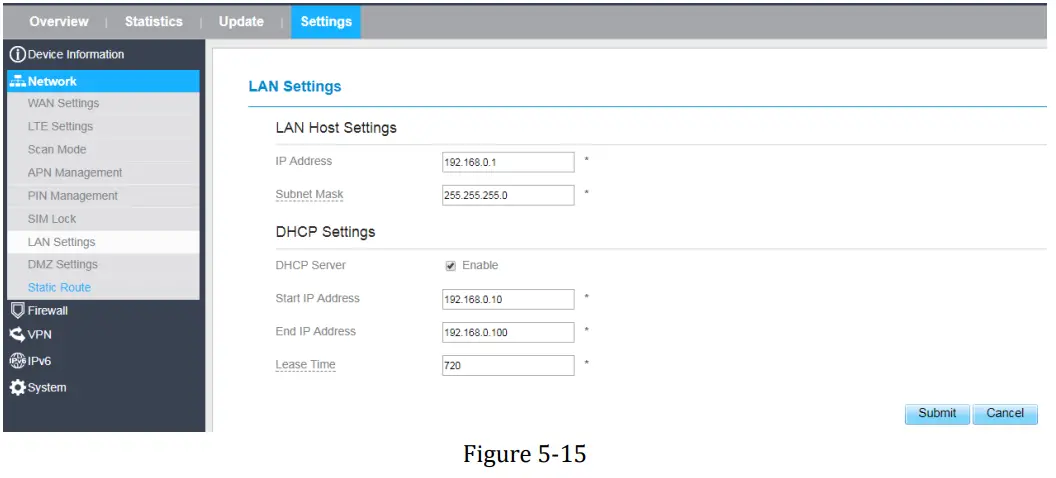Select WAN Settings in the sidebar
This screenshot has height=478, width=1056.
pos(63,103)
